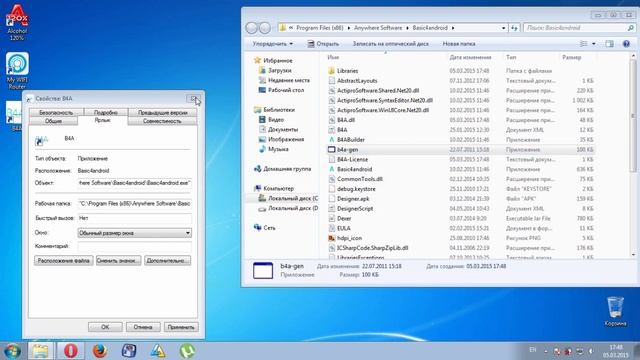Open the Recycle Bin (Корзина) on the desktop
Screen dimensions: 640x360
pos(616,311)
